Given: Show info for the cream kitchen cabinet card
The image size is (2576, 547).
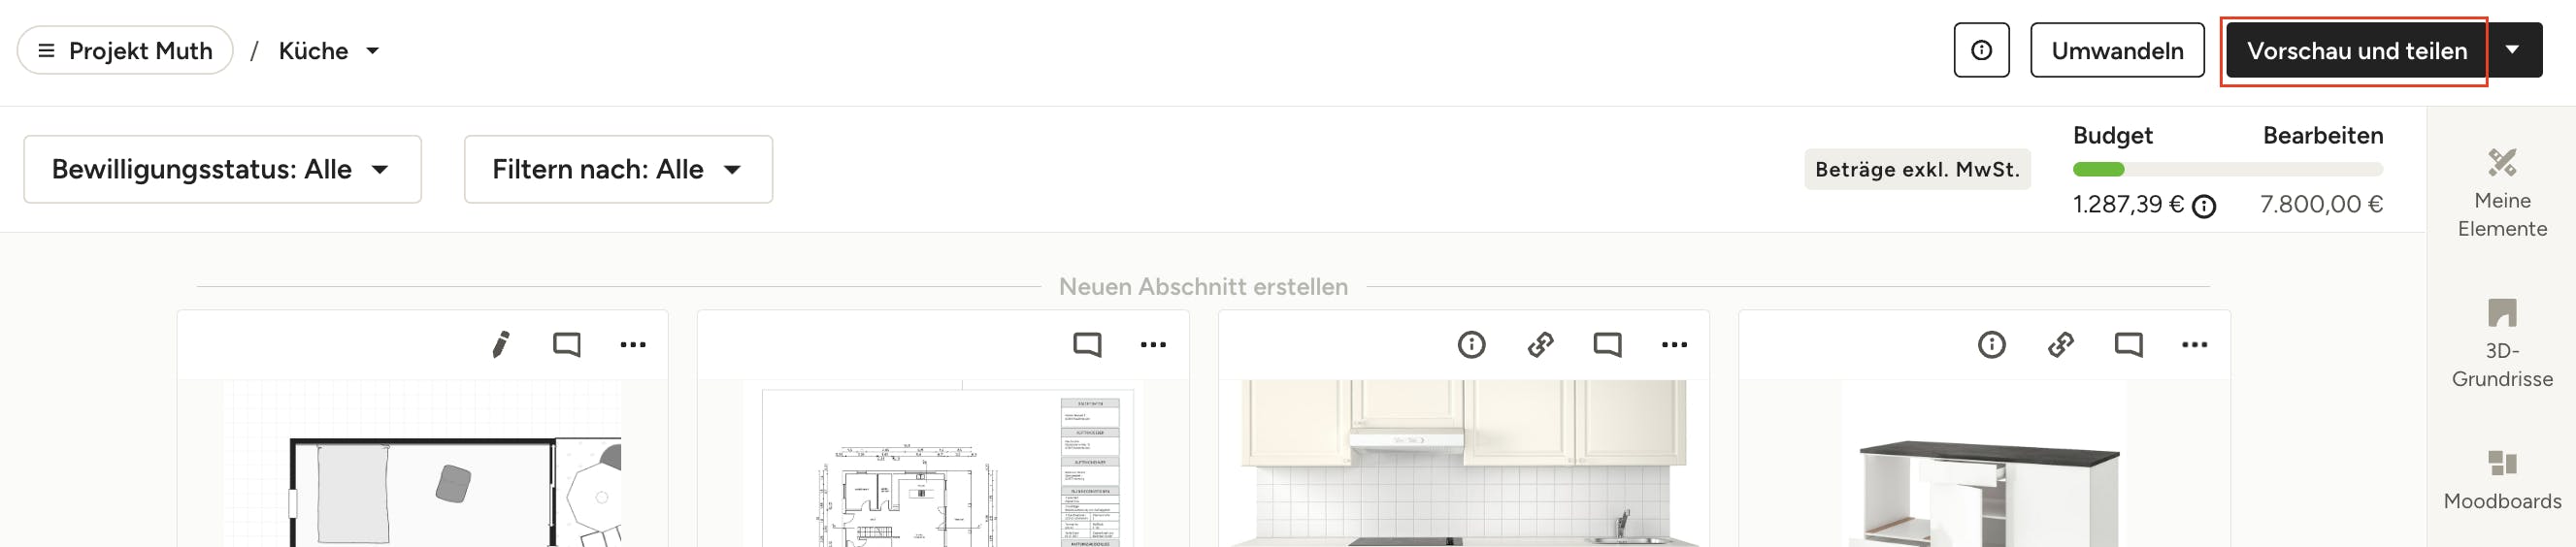Looking at the screenshot, I should pyautogui.click(x=1471, y=345).
